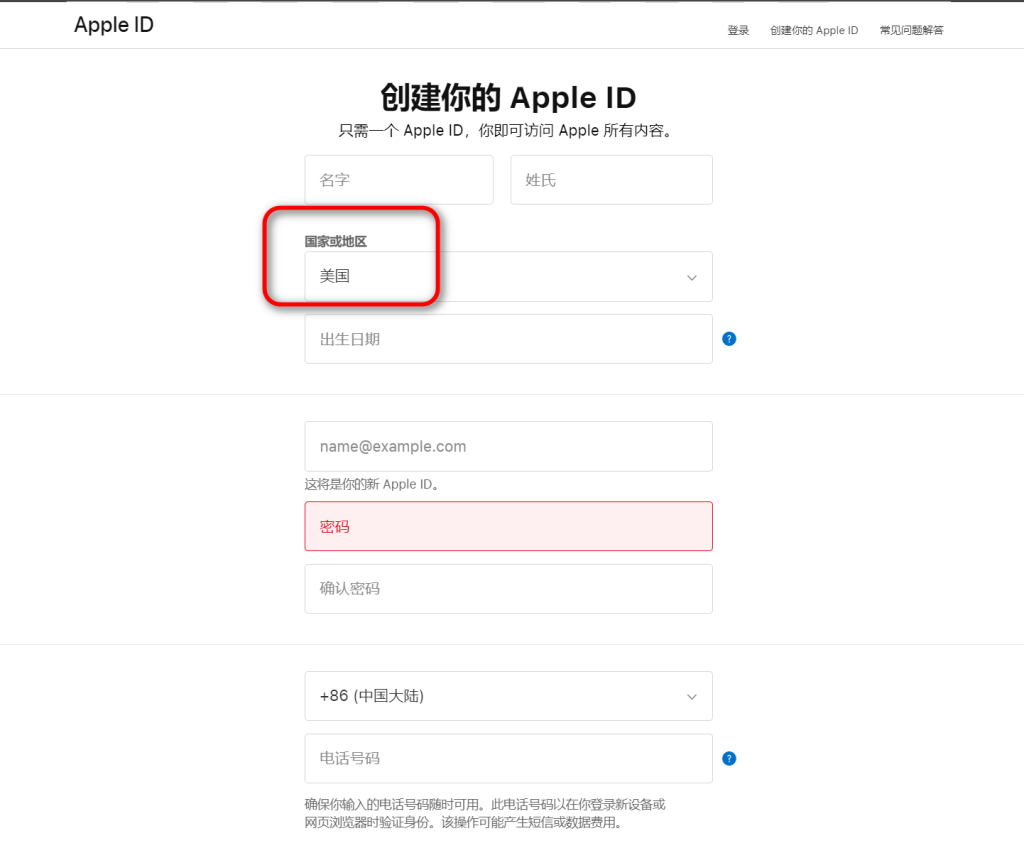
Task: Focus the 电话号码 input field
Action: click(x=508, y=758)
